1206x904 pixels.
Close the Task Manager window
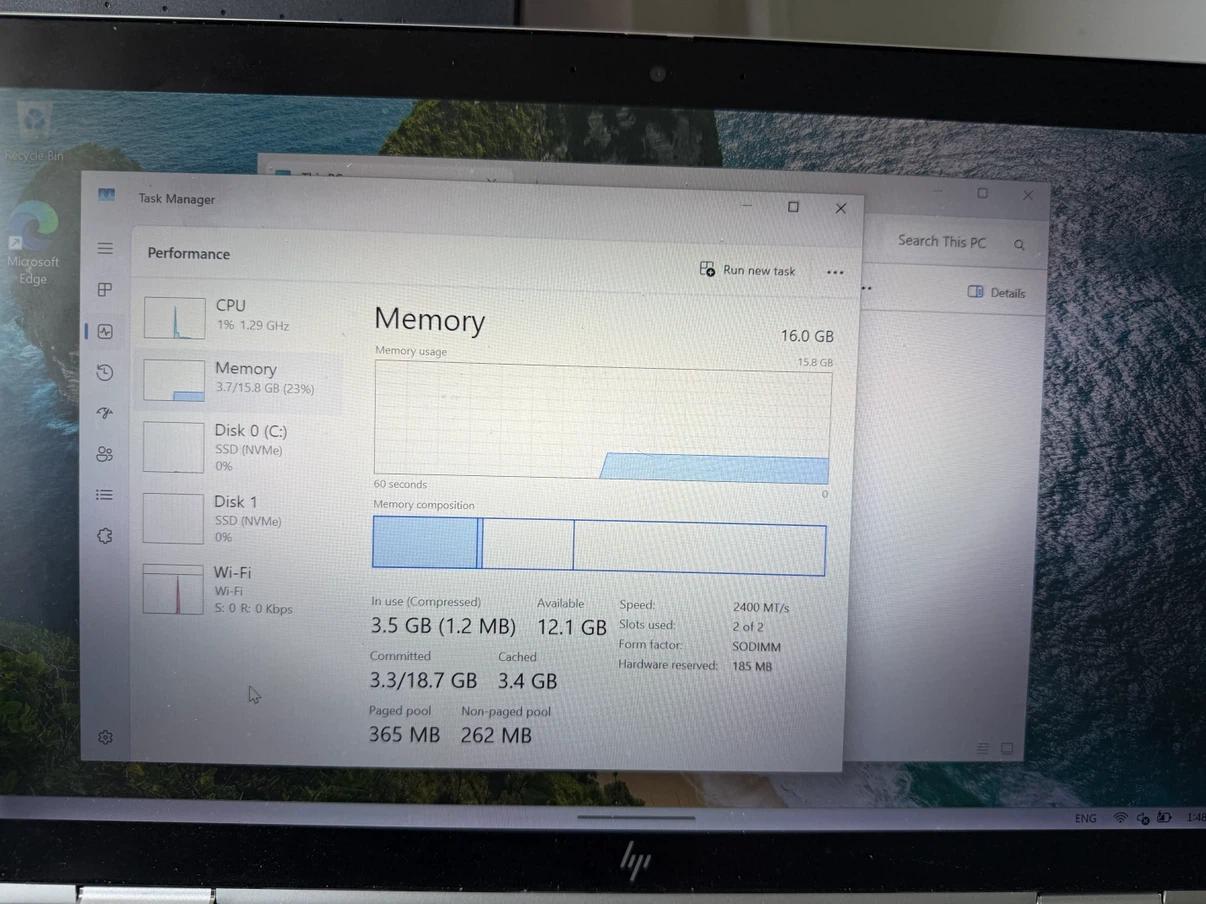pyautogui.click(x=841, y=208)
